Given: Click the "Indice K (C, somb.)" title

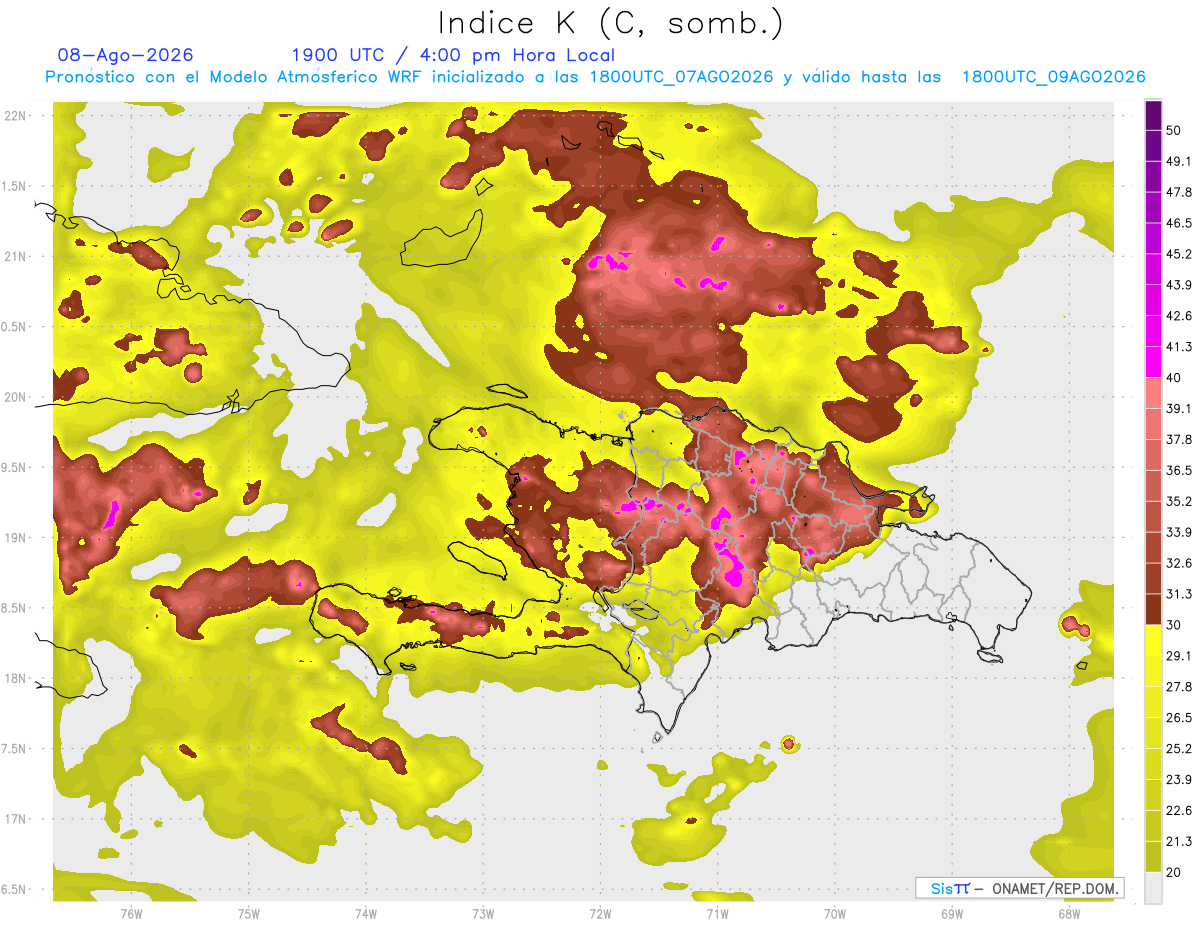Looking at the screenshot, I should click(610, 24).
